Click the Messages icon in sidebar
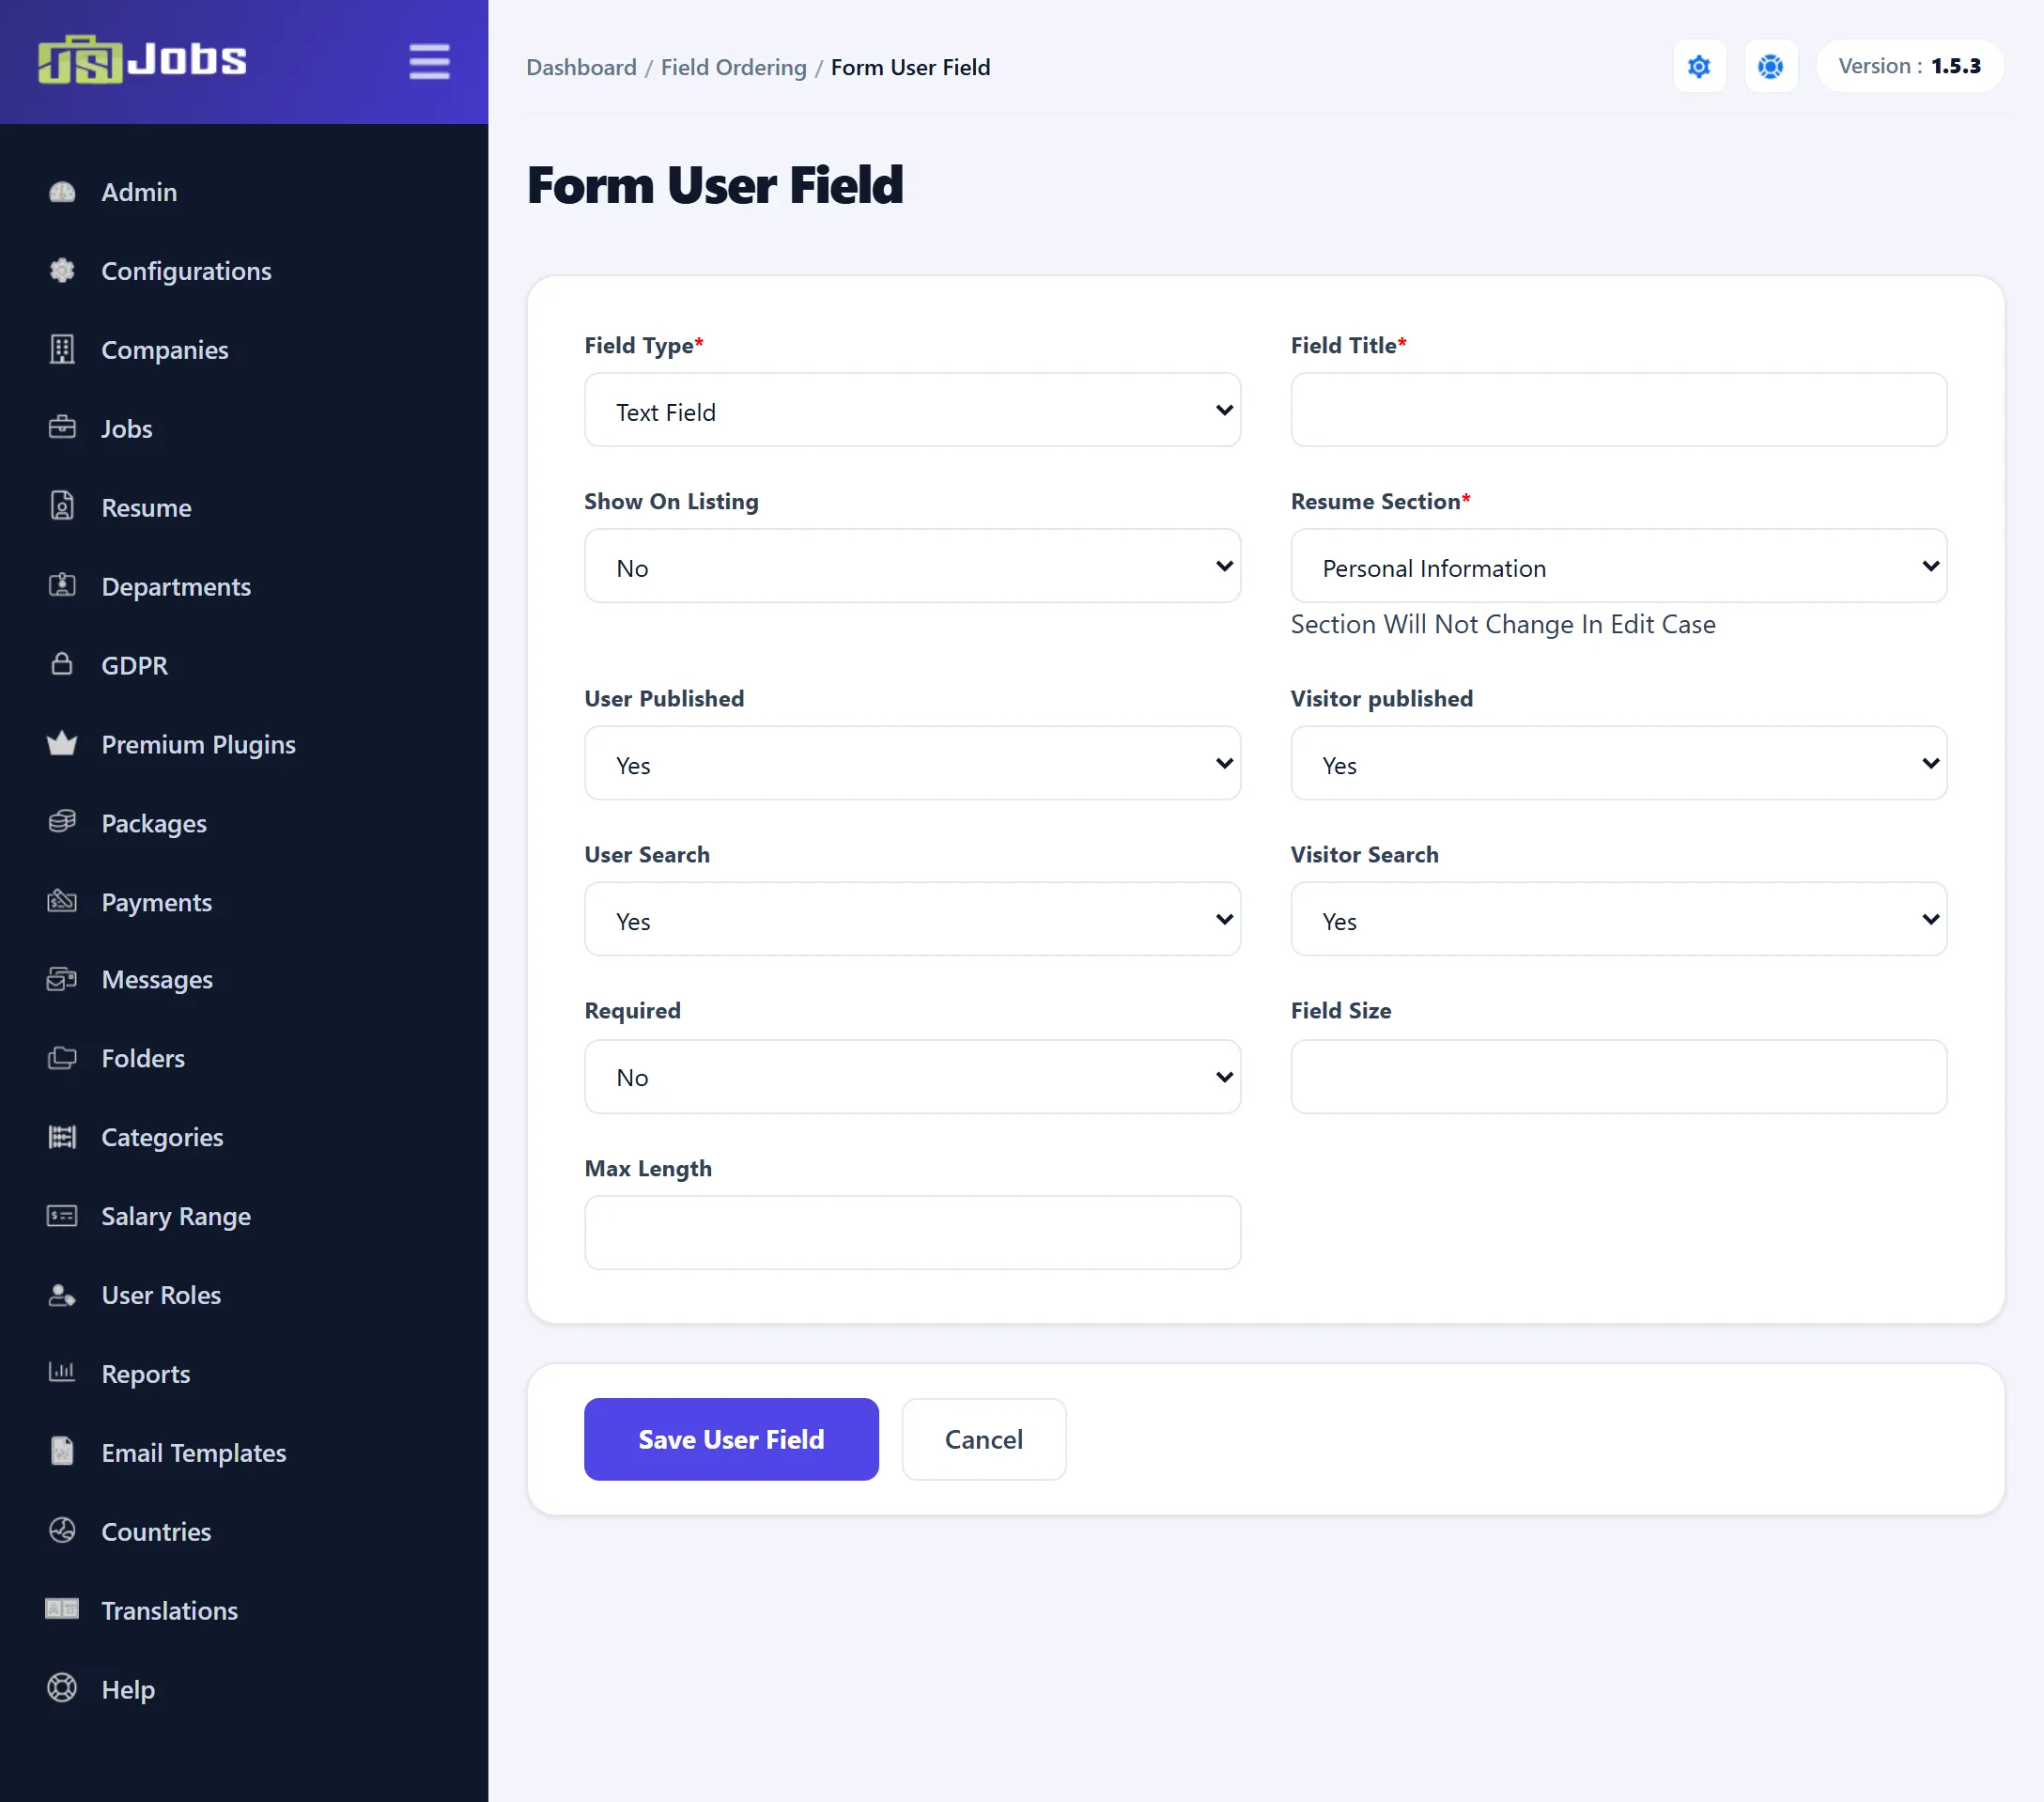2044x1802 pixels. point(62,980)
